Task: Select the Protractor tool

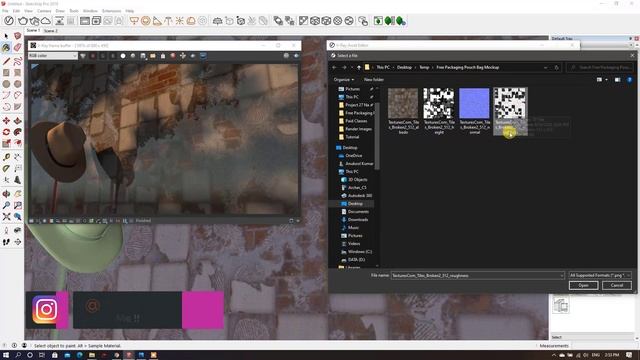Action: pyautogui.click(x=6, y=168)
